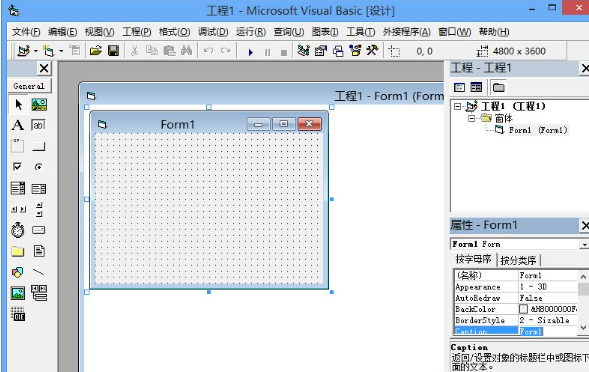Open the Properties Window toolbar icon

321,51
